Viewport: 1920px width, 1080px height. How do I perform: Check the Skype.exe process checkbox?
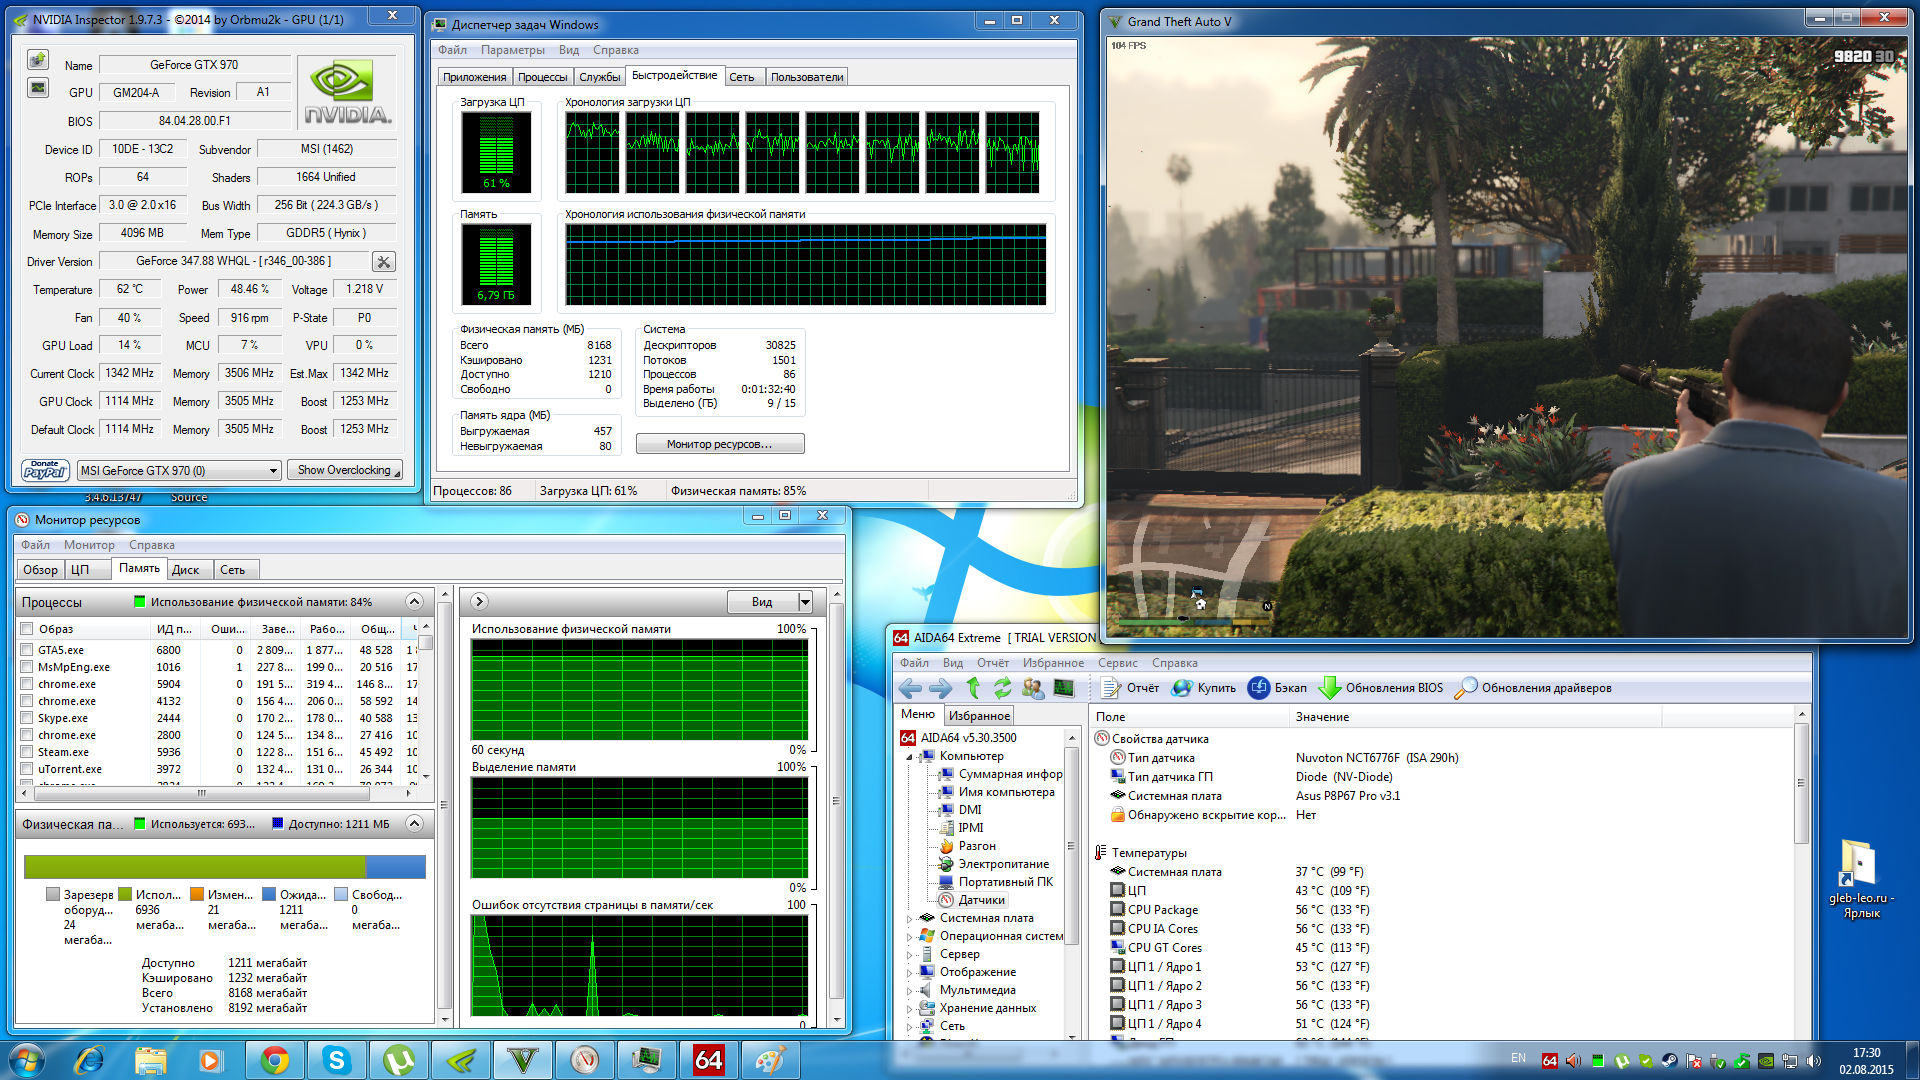pyautogui.click(x=27, y=718)
